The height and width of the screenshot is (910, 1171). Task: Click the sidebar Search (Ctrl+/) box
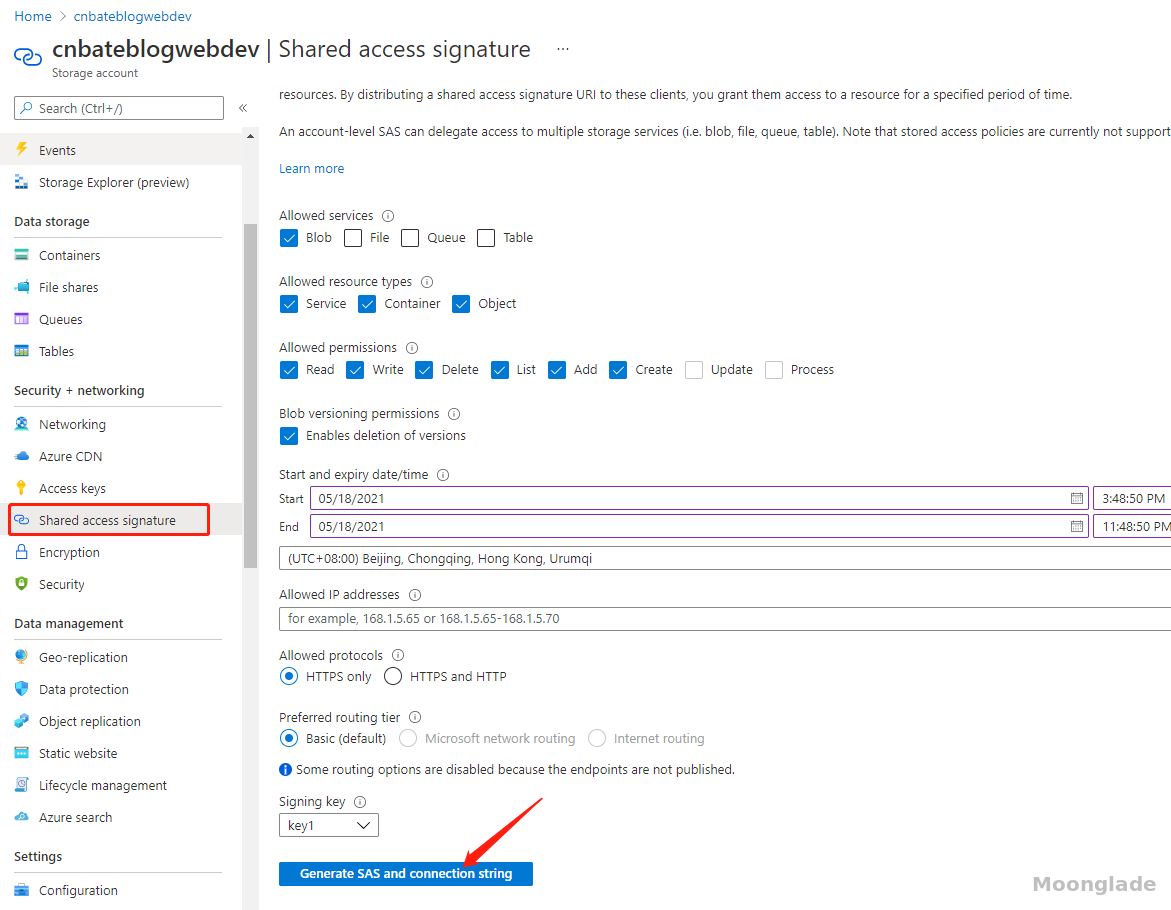(x=119, y=108)
